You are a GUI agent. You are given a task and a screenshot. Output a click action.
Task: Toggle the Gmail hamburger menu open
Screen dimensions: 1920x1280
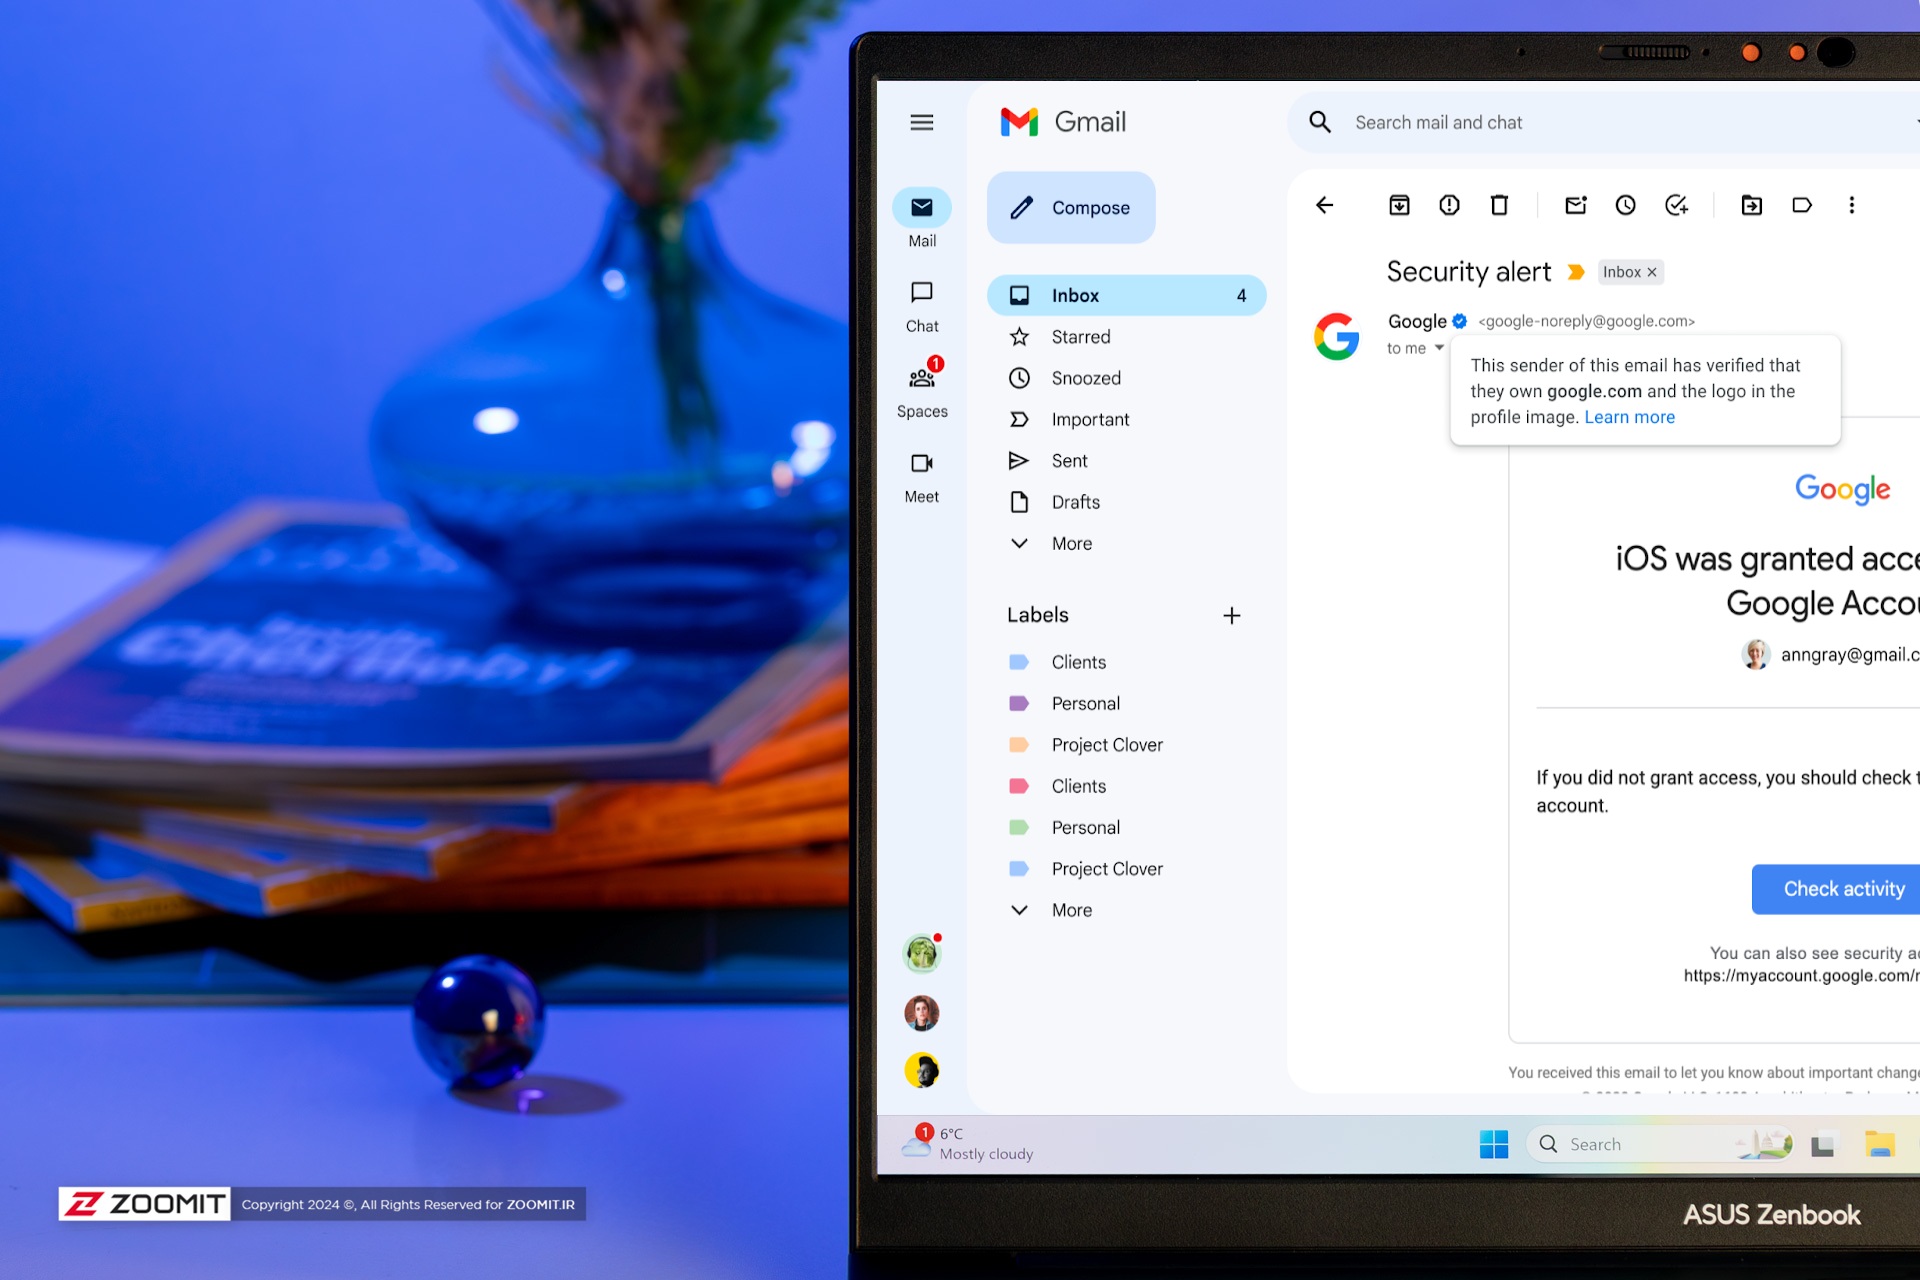(x=920, y=121)
